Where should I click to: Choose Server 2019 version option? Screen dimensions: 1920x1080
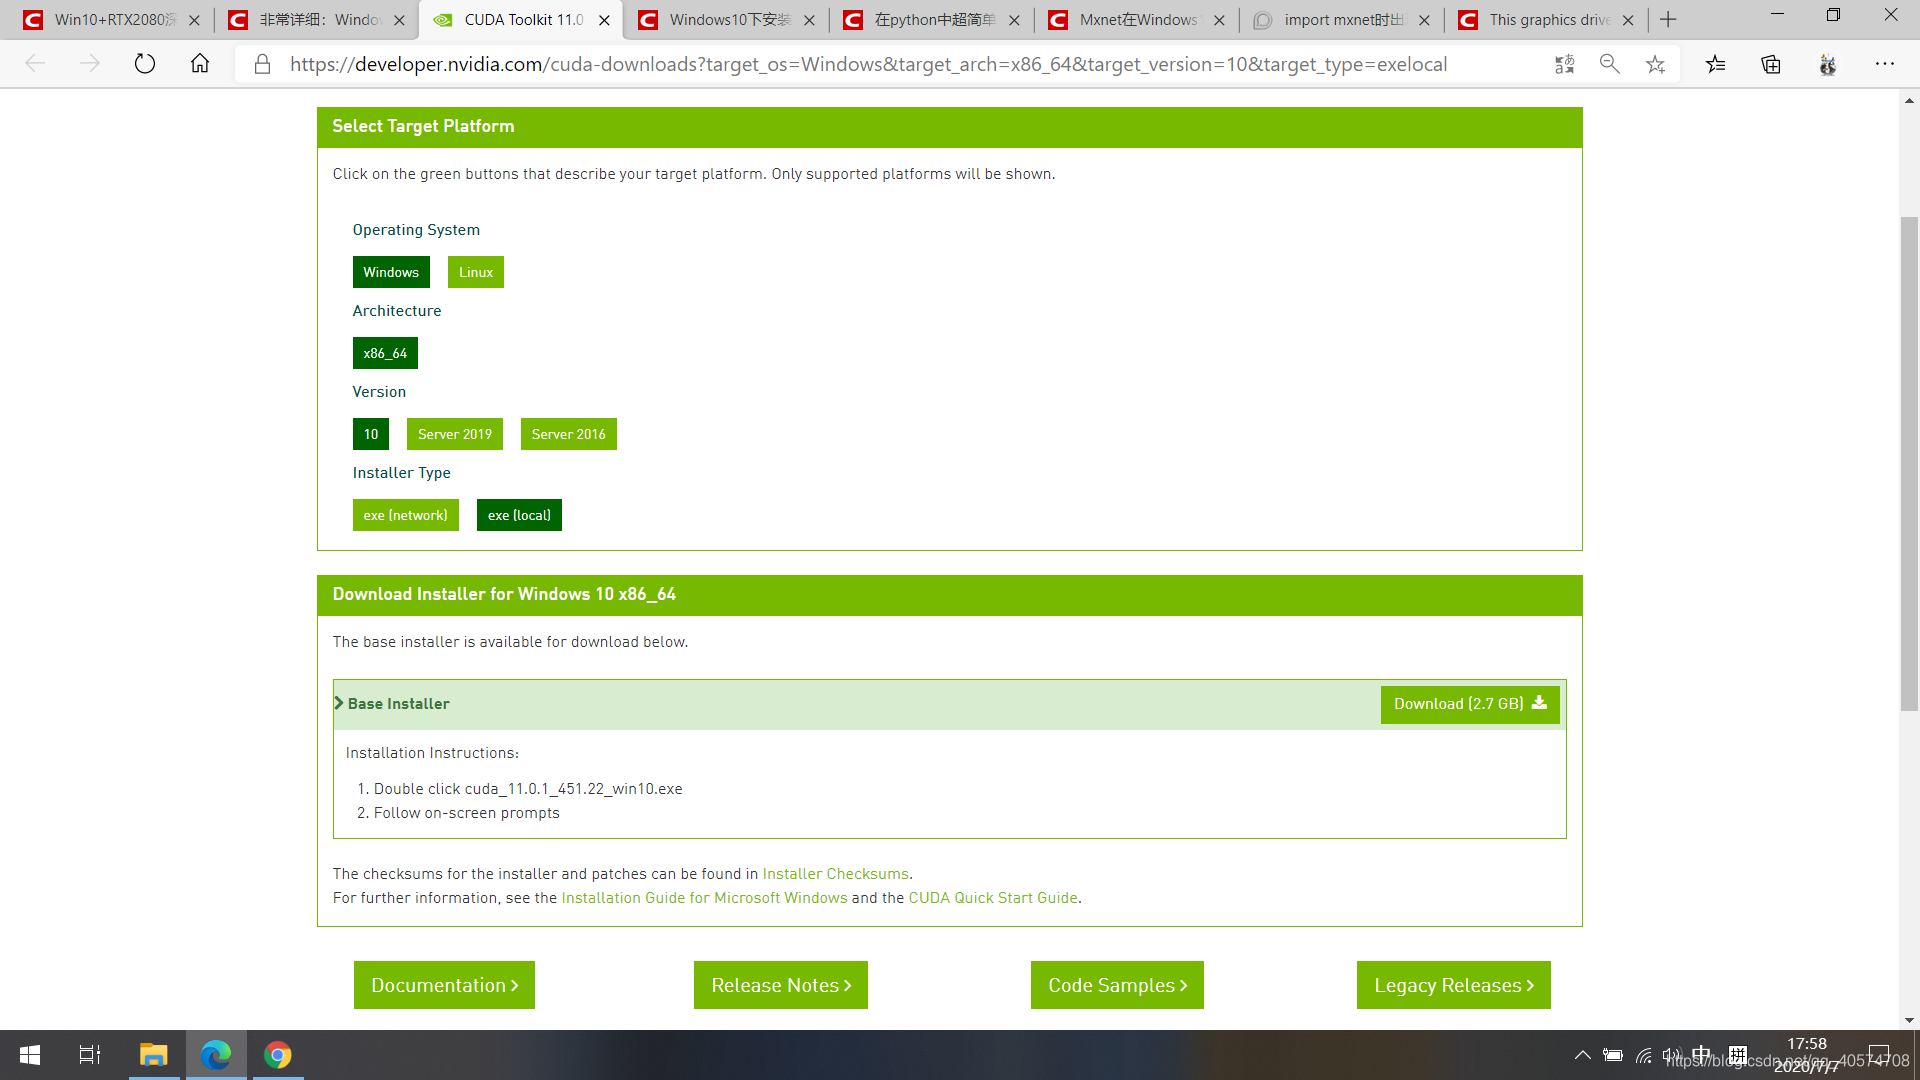(x=454, y=434)
